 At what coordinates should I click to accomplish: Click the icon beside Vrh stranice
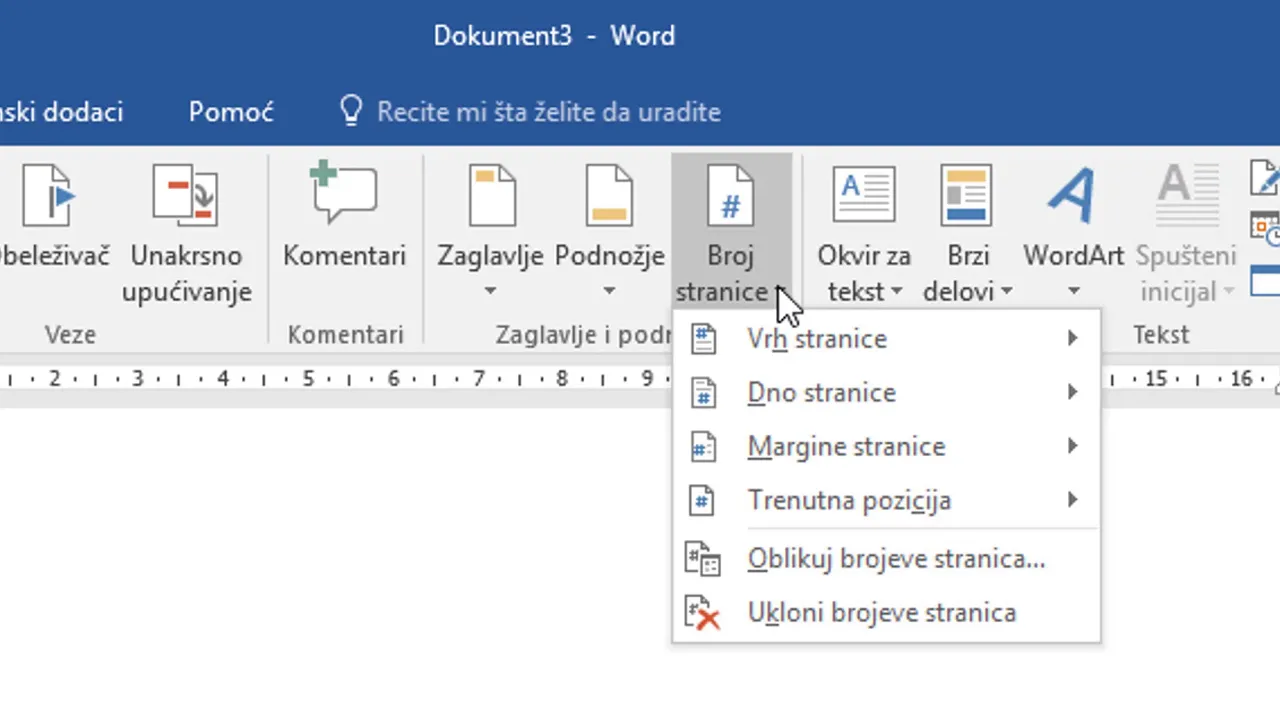pyautogui.click(x=704, y=339)
